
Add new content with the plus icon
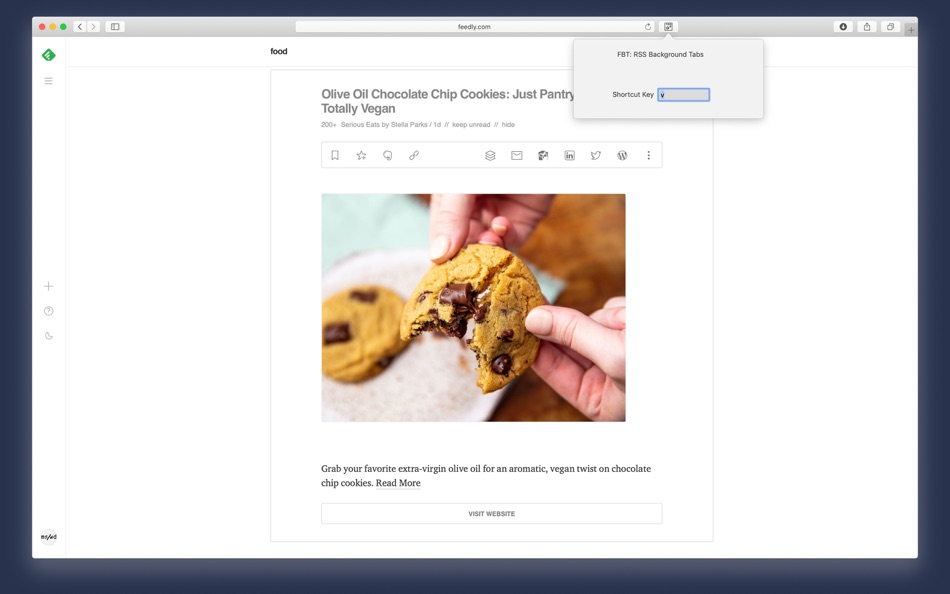[x=48, y=286]
